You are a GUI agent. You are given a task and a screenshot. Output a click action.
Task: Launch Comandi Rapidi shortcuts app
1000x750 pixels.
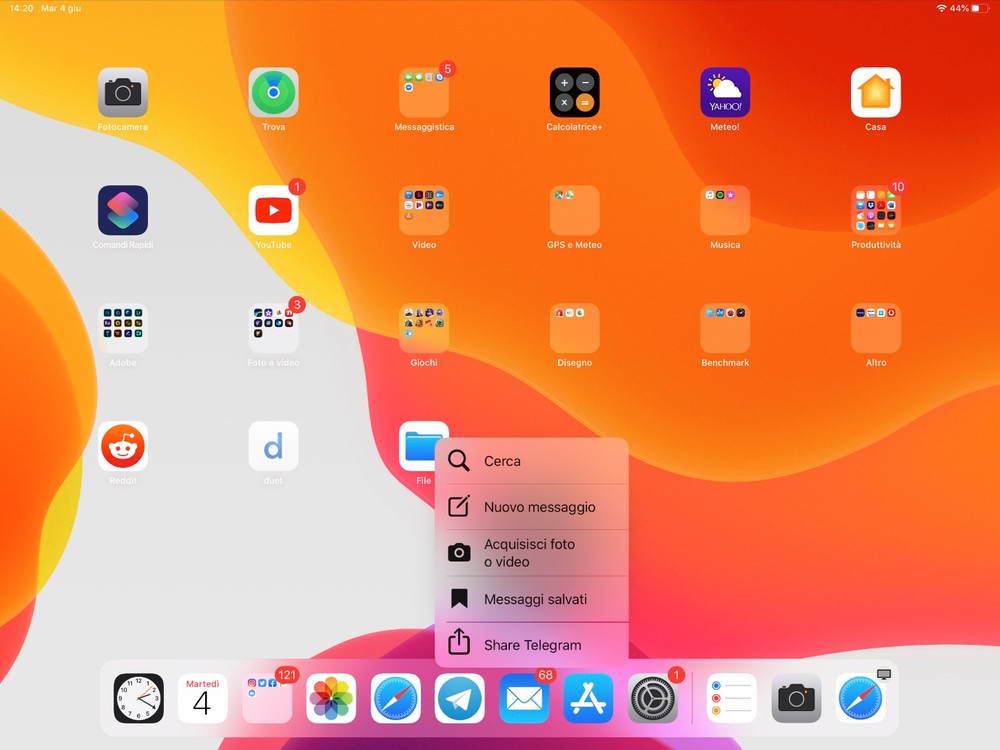[122, 210]
